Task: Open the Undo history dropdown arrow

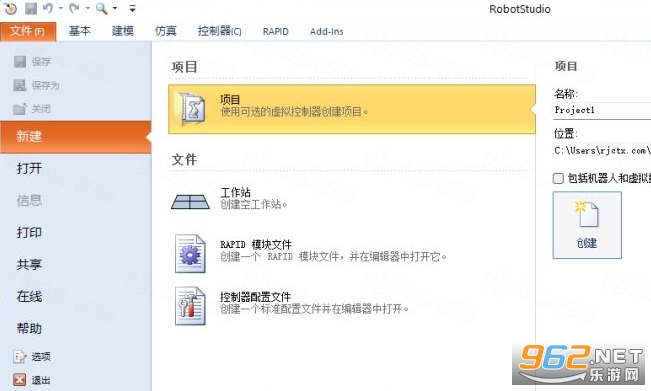Action: pos(61,8)
